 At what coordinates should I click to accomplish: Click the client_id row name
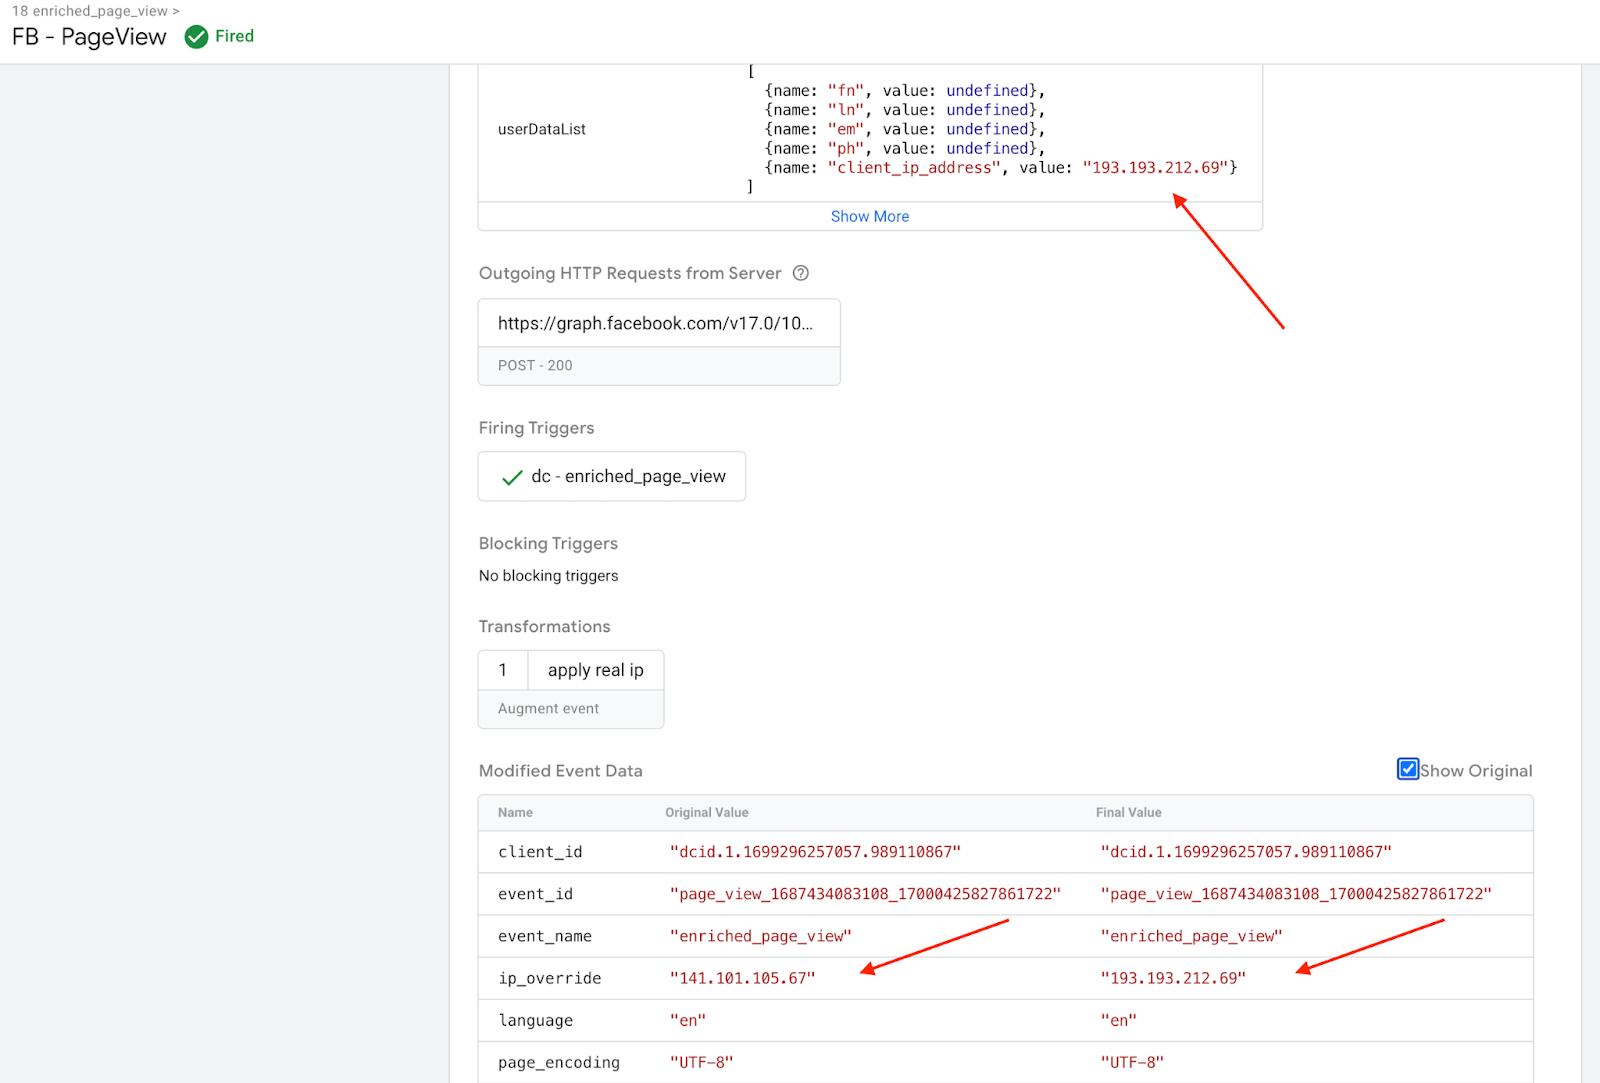pyautogui.click(x=540, y=852)
